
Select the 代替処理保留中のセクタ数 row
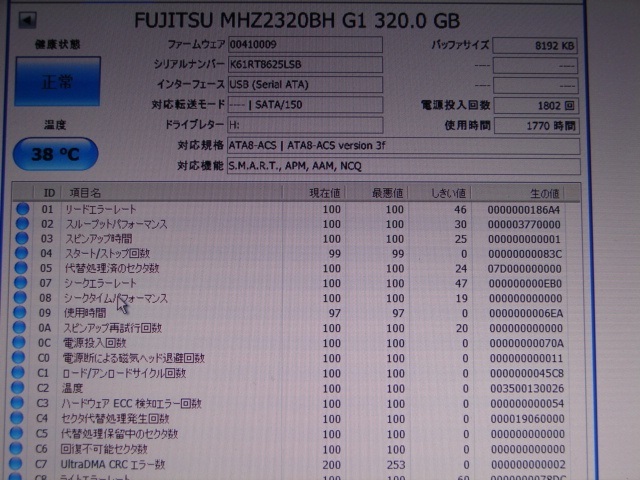[296, 433]
